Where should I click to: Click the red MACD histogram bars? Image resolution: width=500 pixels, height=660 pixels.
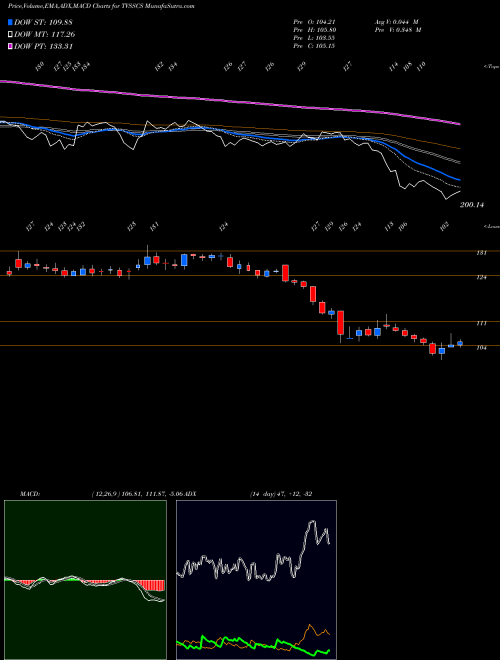(152, 585)
